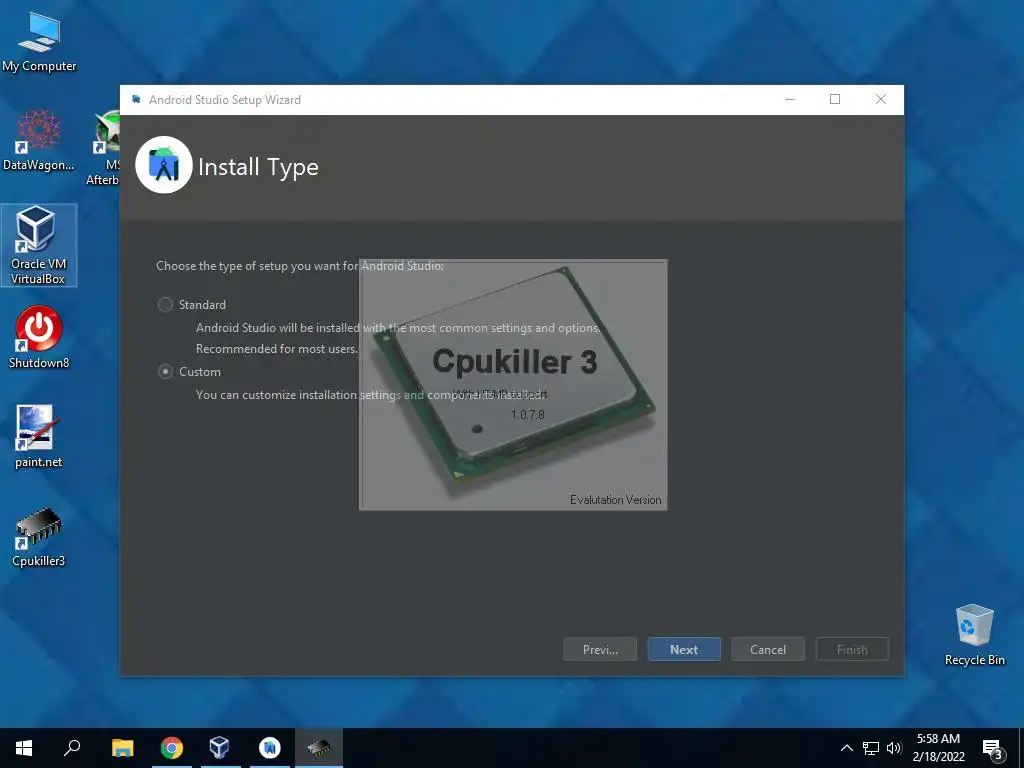Show hidden system tray icons

pos(846,748)
